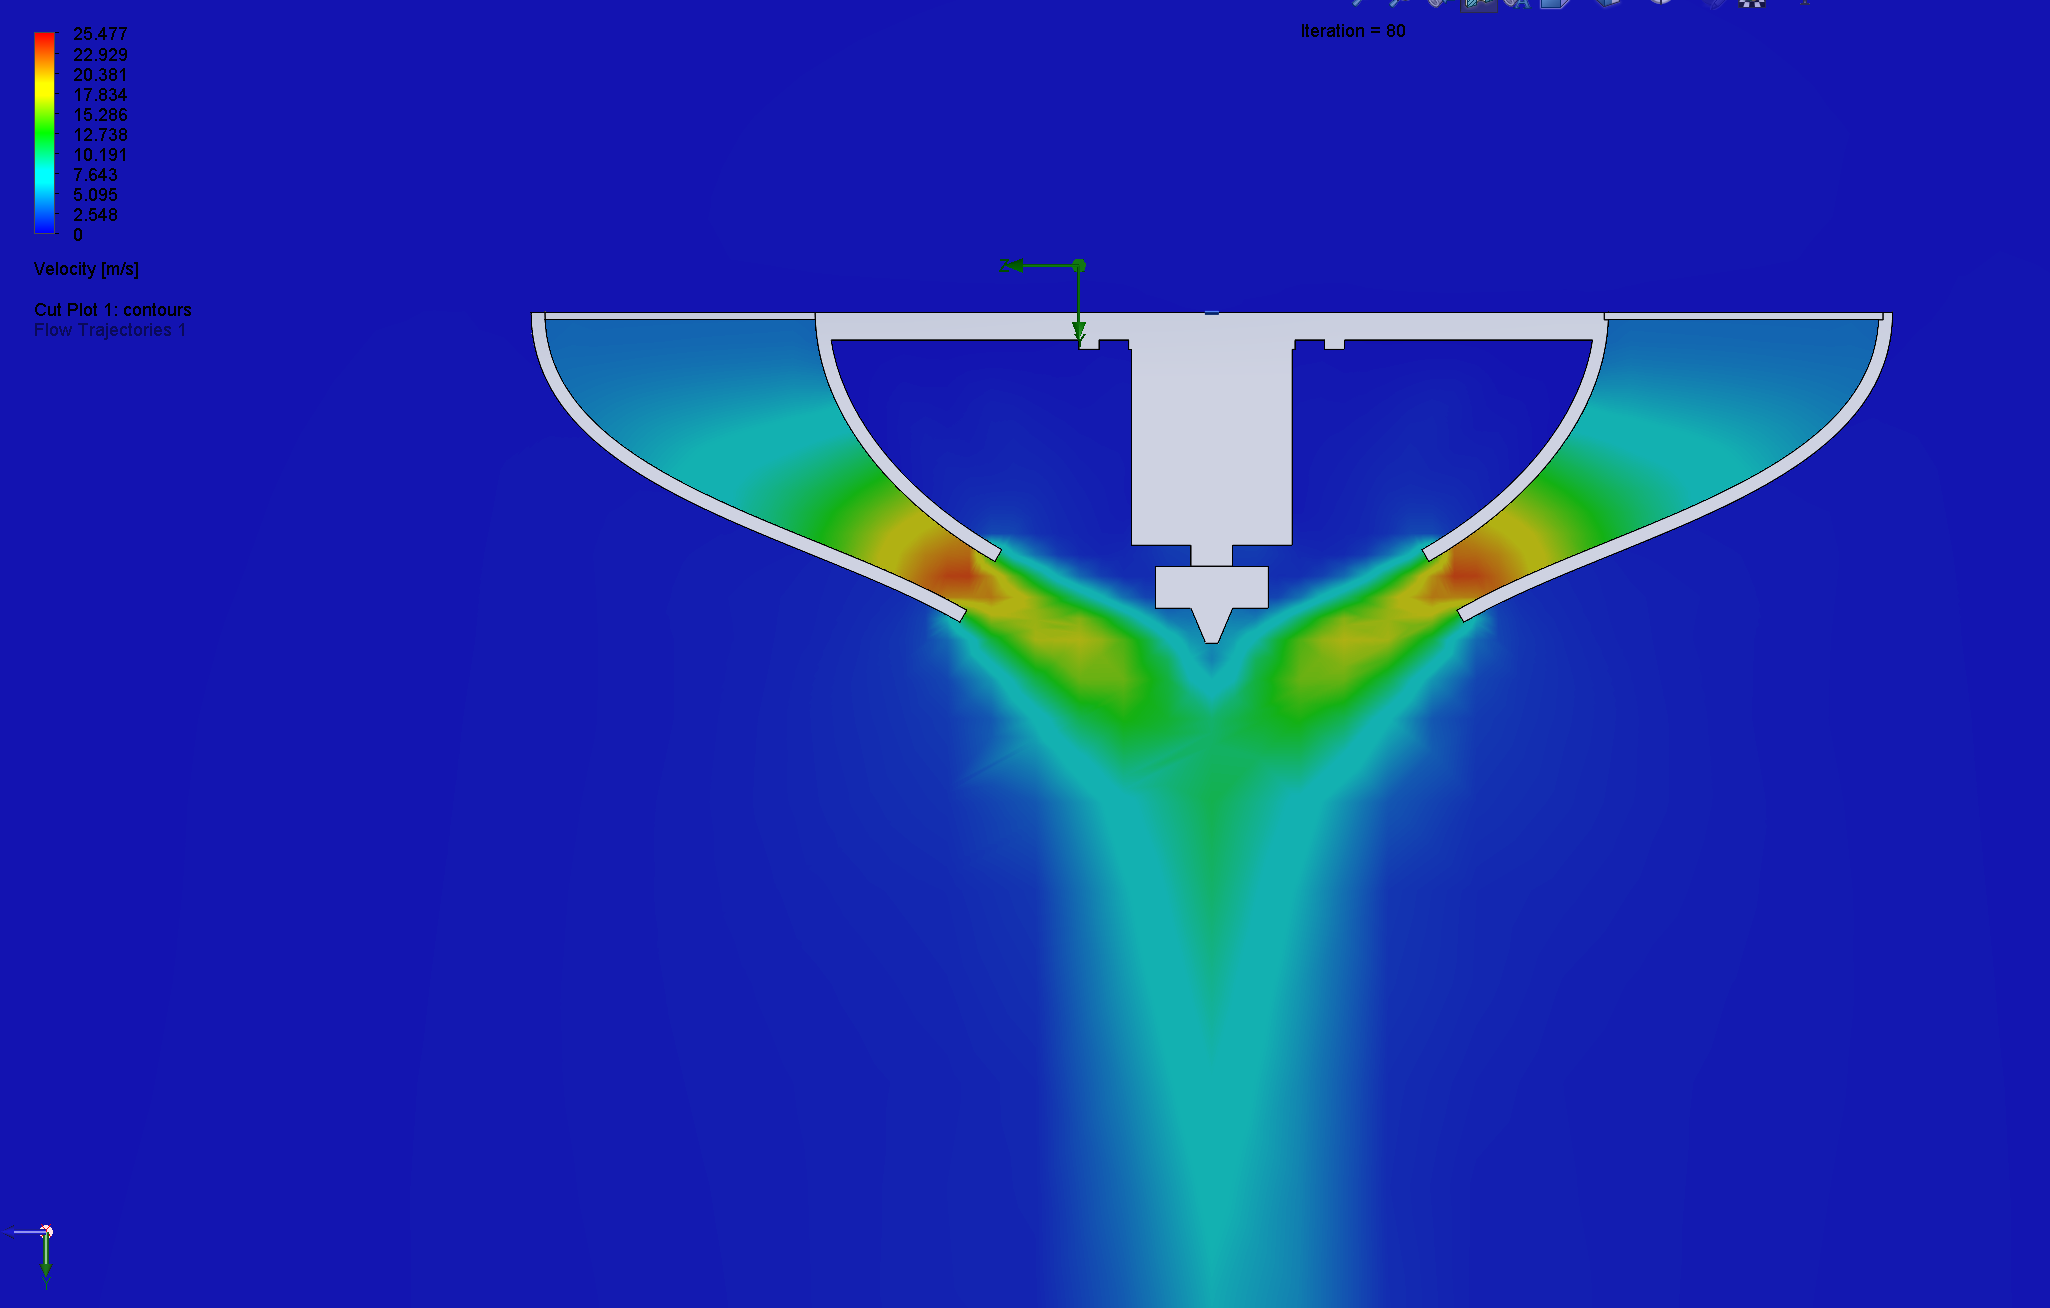Click the Z axis arrow of the coordinate system
2050x1308 pixels.
1036,266
